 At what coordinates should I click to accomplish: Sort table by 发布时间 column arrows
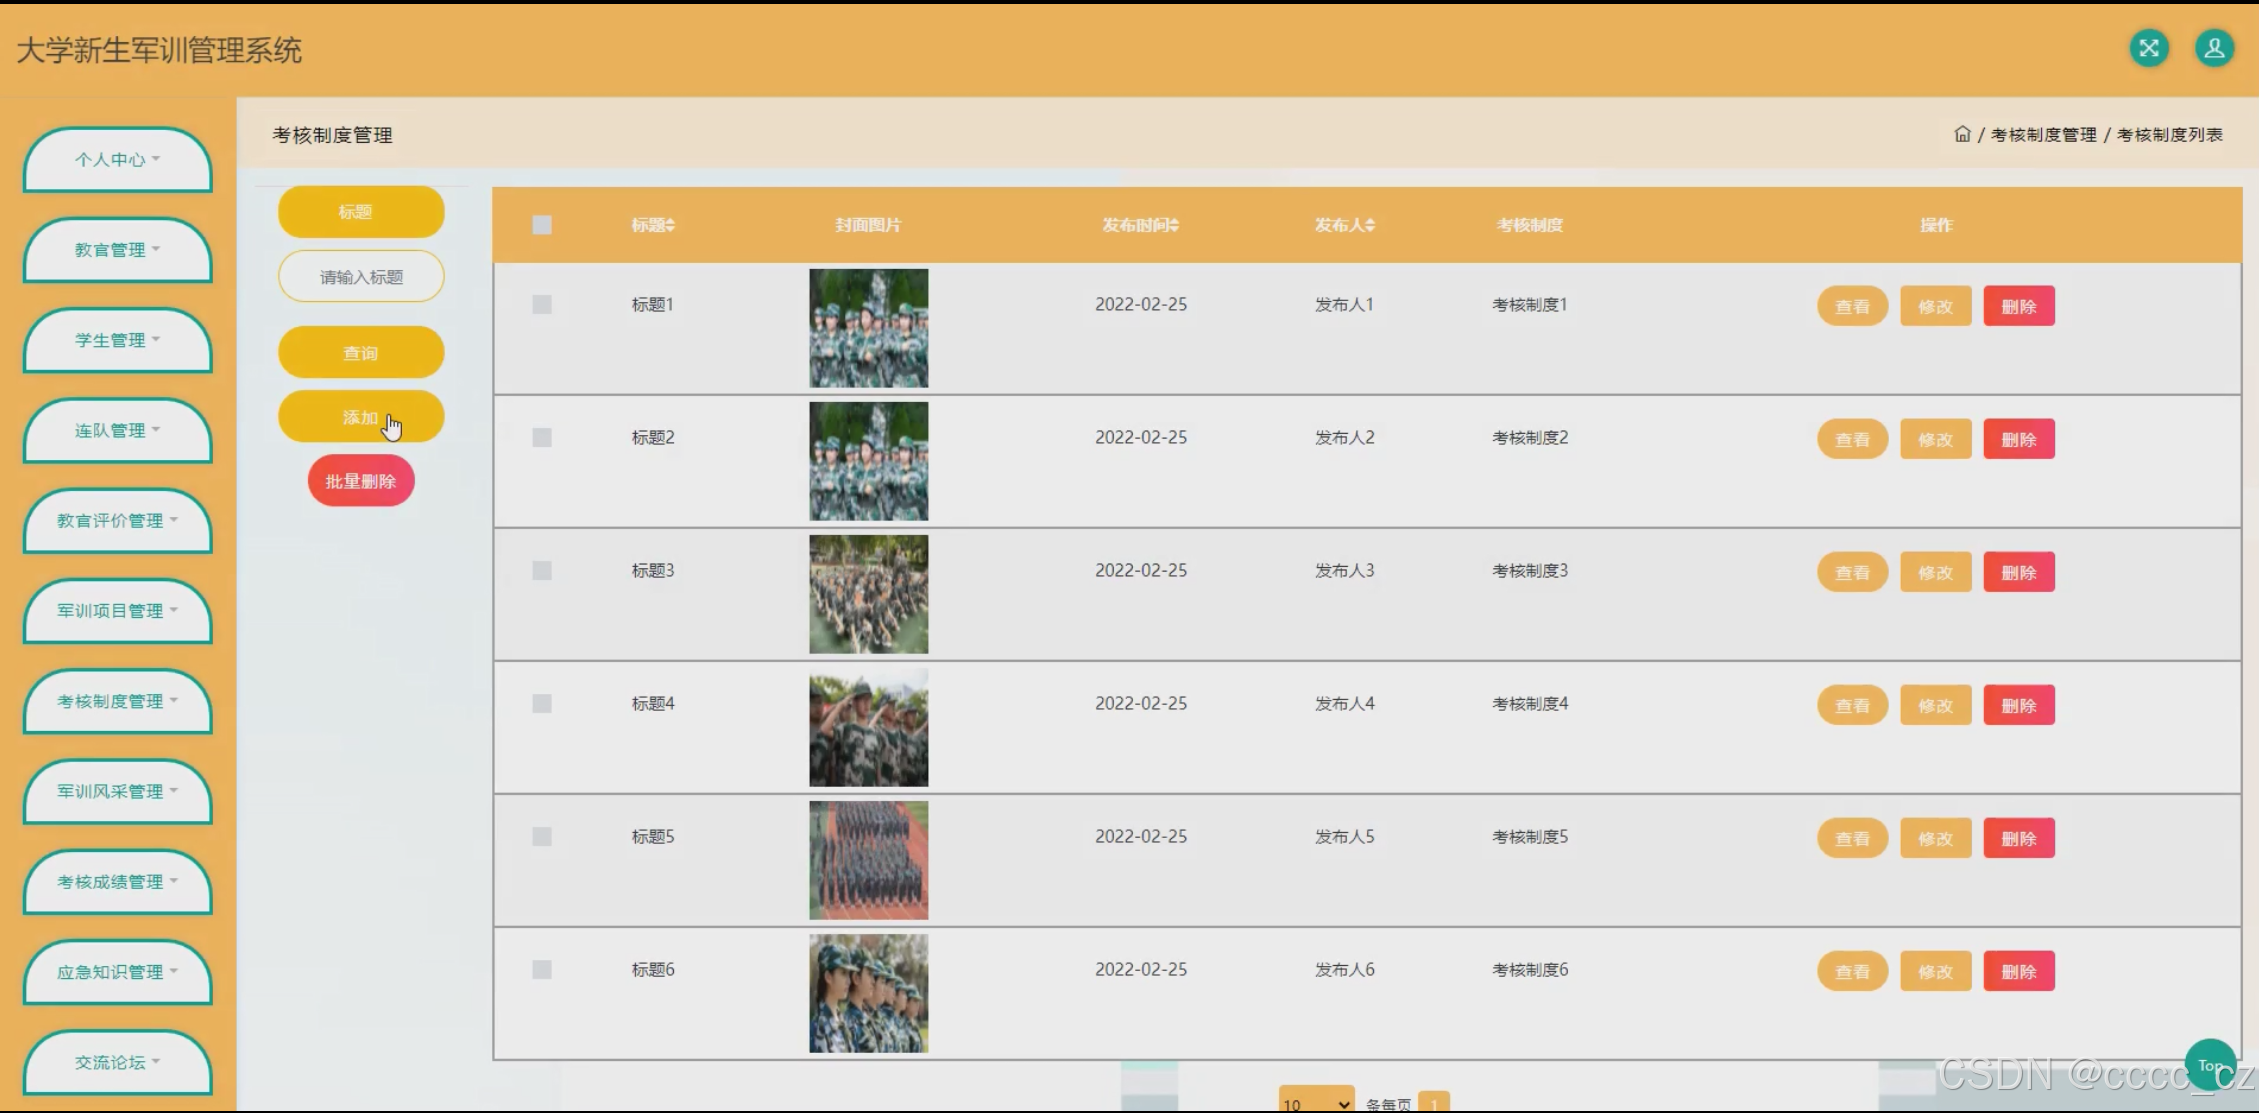point(1175,225)
